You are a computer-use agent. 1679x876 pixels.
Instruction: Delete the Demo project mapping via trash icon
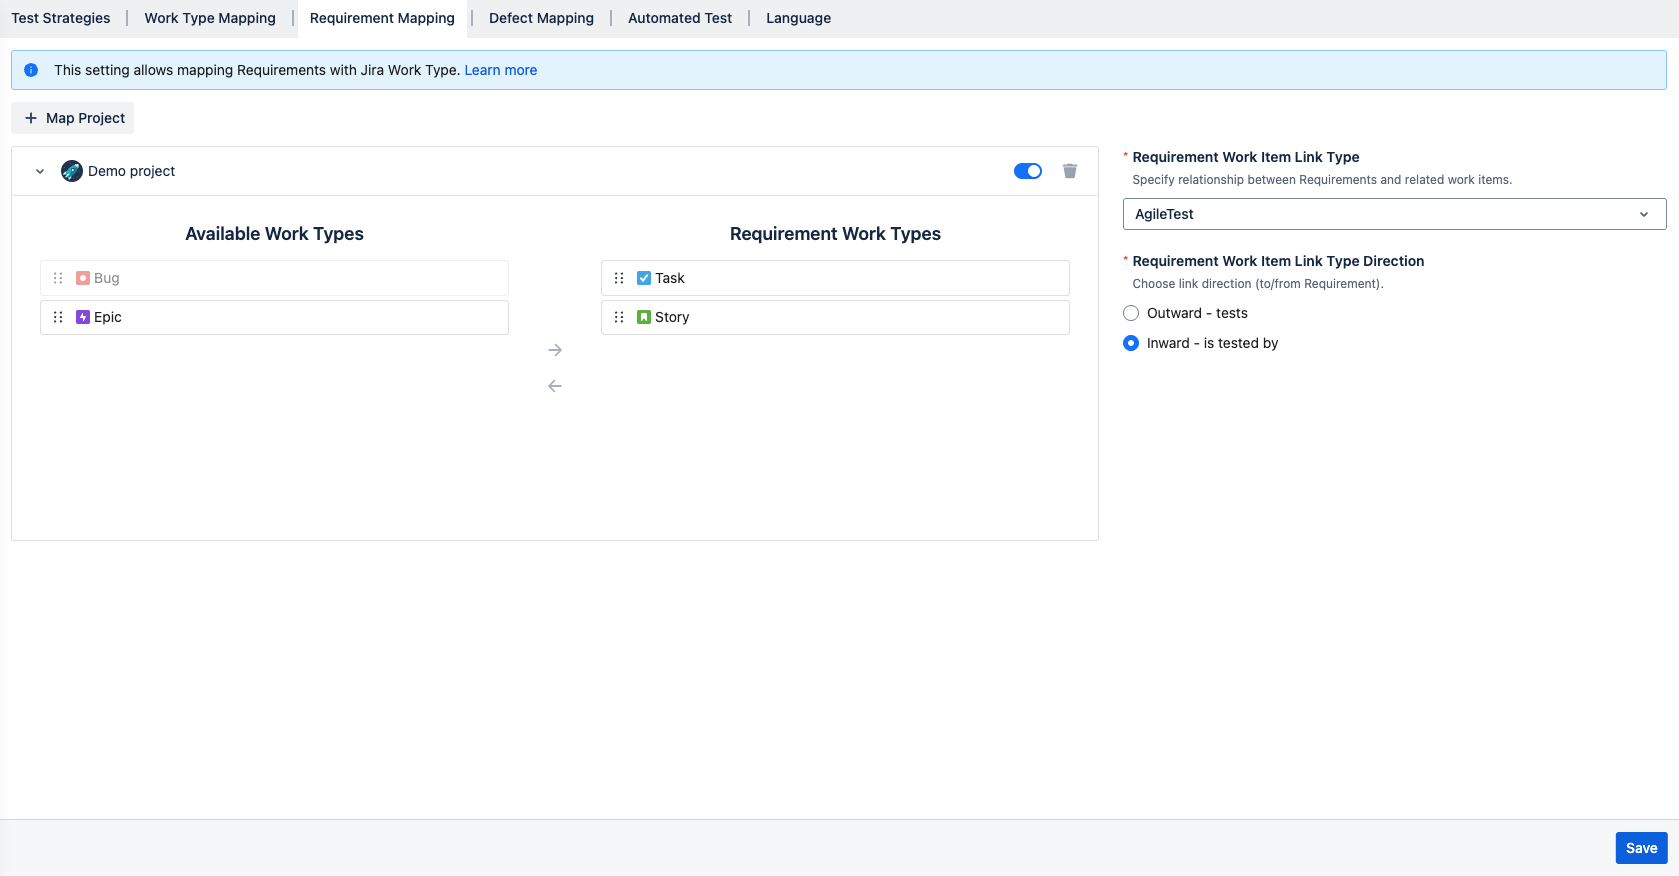1069,171
